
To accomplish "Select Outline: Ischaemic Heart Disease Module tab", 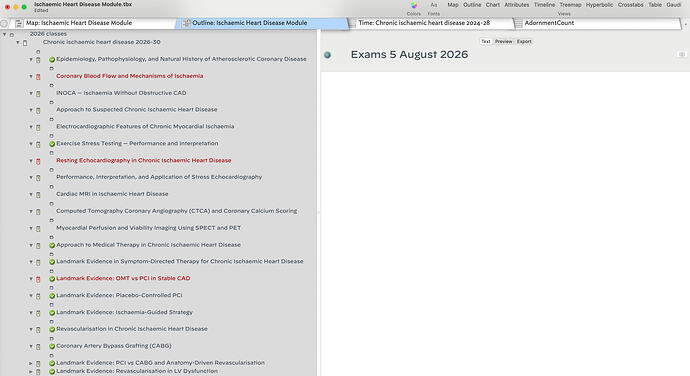I will pos(262,23).
